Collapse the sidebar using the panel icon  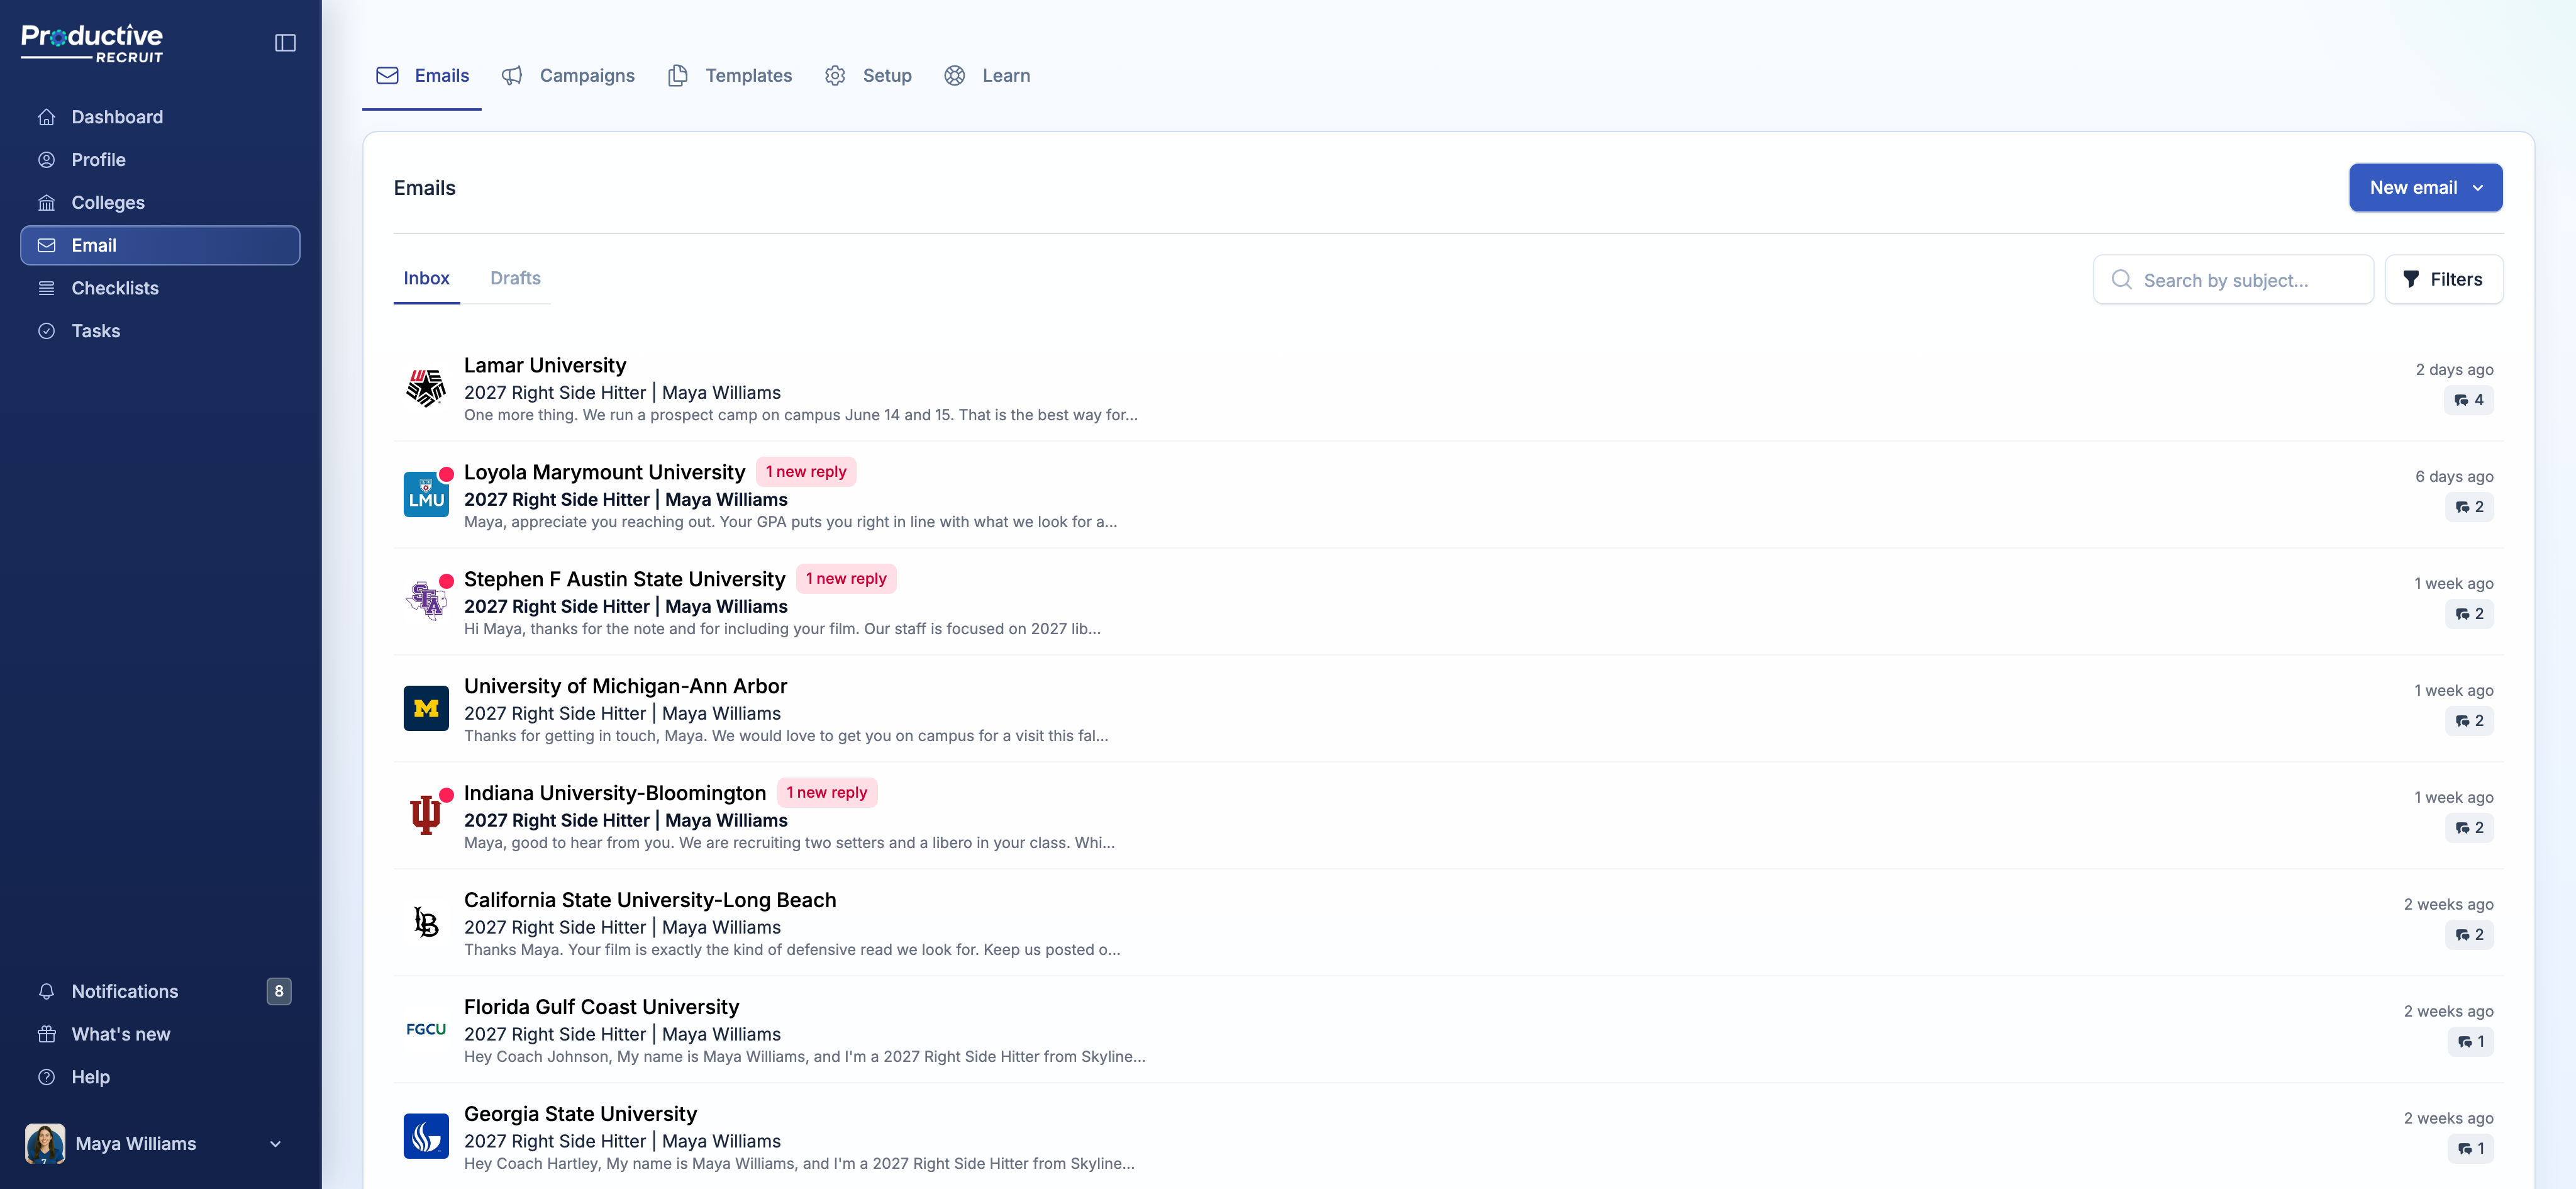tap(285, 43)
